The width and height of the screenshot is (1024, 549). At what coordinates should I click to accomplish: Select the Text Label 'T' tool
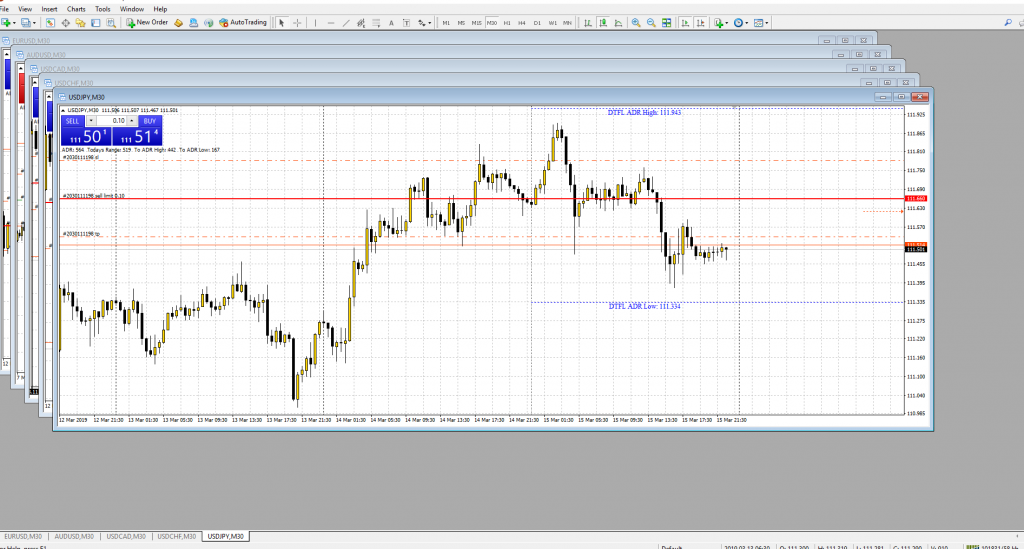point(406,23)
